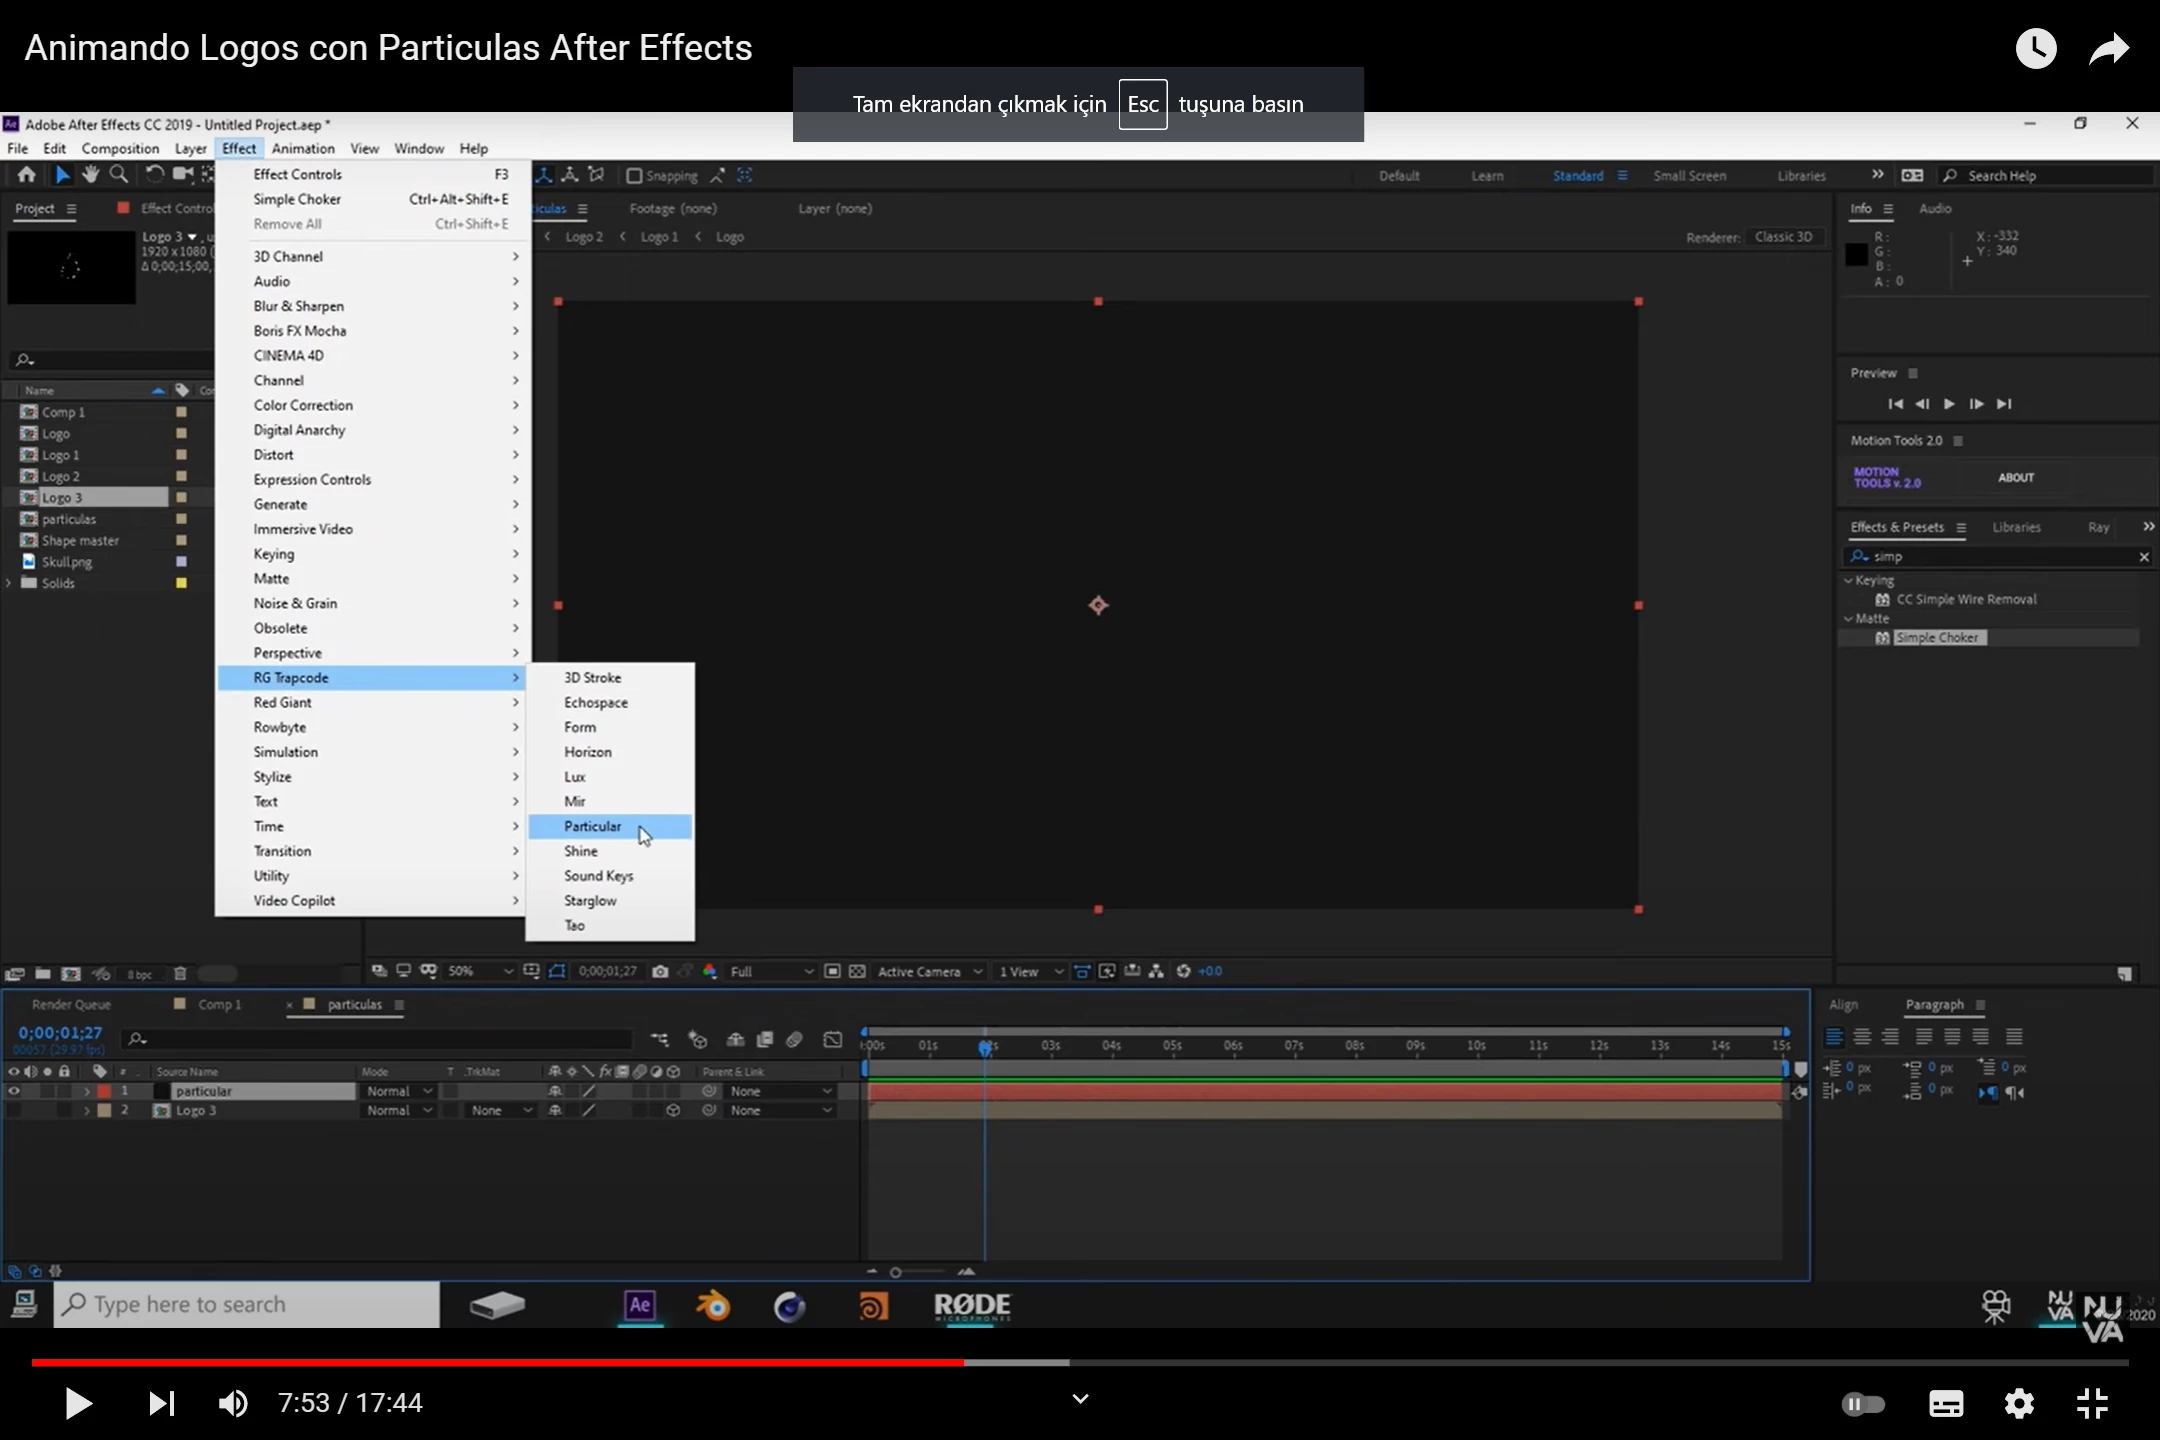This screenshot has height=1440, width=2160.
Task: Toggle the YouTube autoplay switch
Action: click(1863, 1403)
